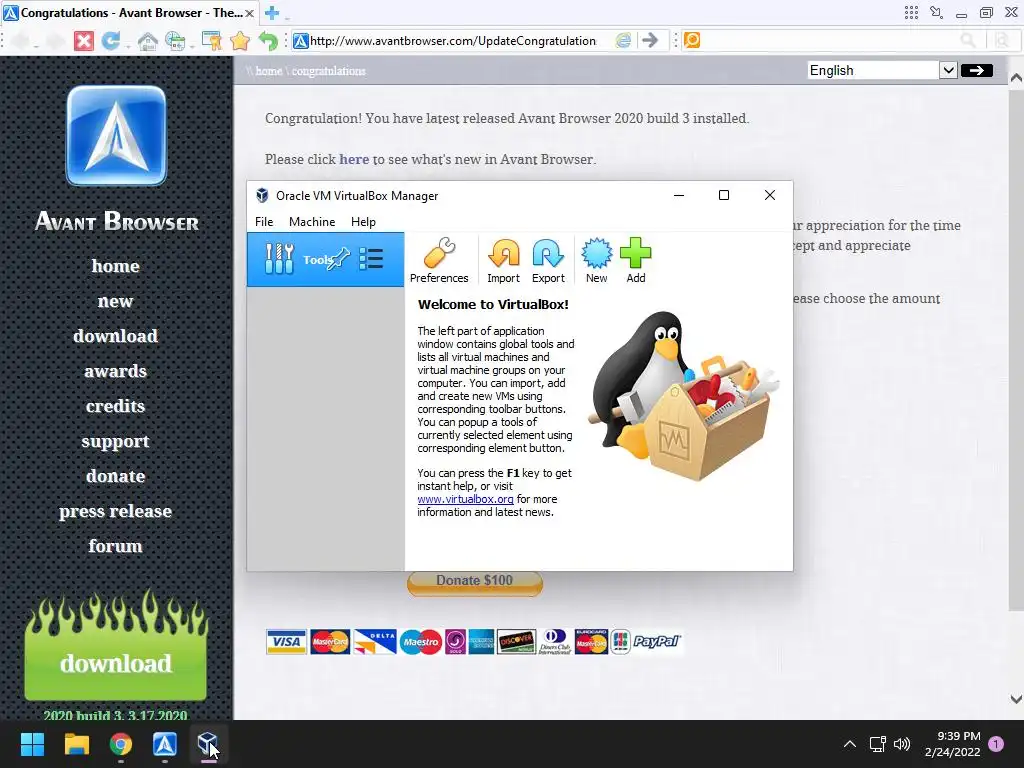Open the VirtualBox Help menu
Viewport: 1024px width, 768px height.
tap(363, 221)
